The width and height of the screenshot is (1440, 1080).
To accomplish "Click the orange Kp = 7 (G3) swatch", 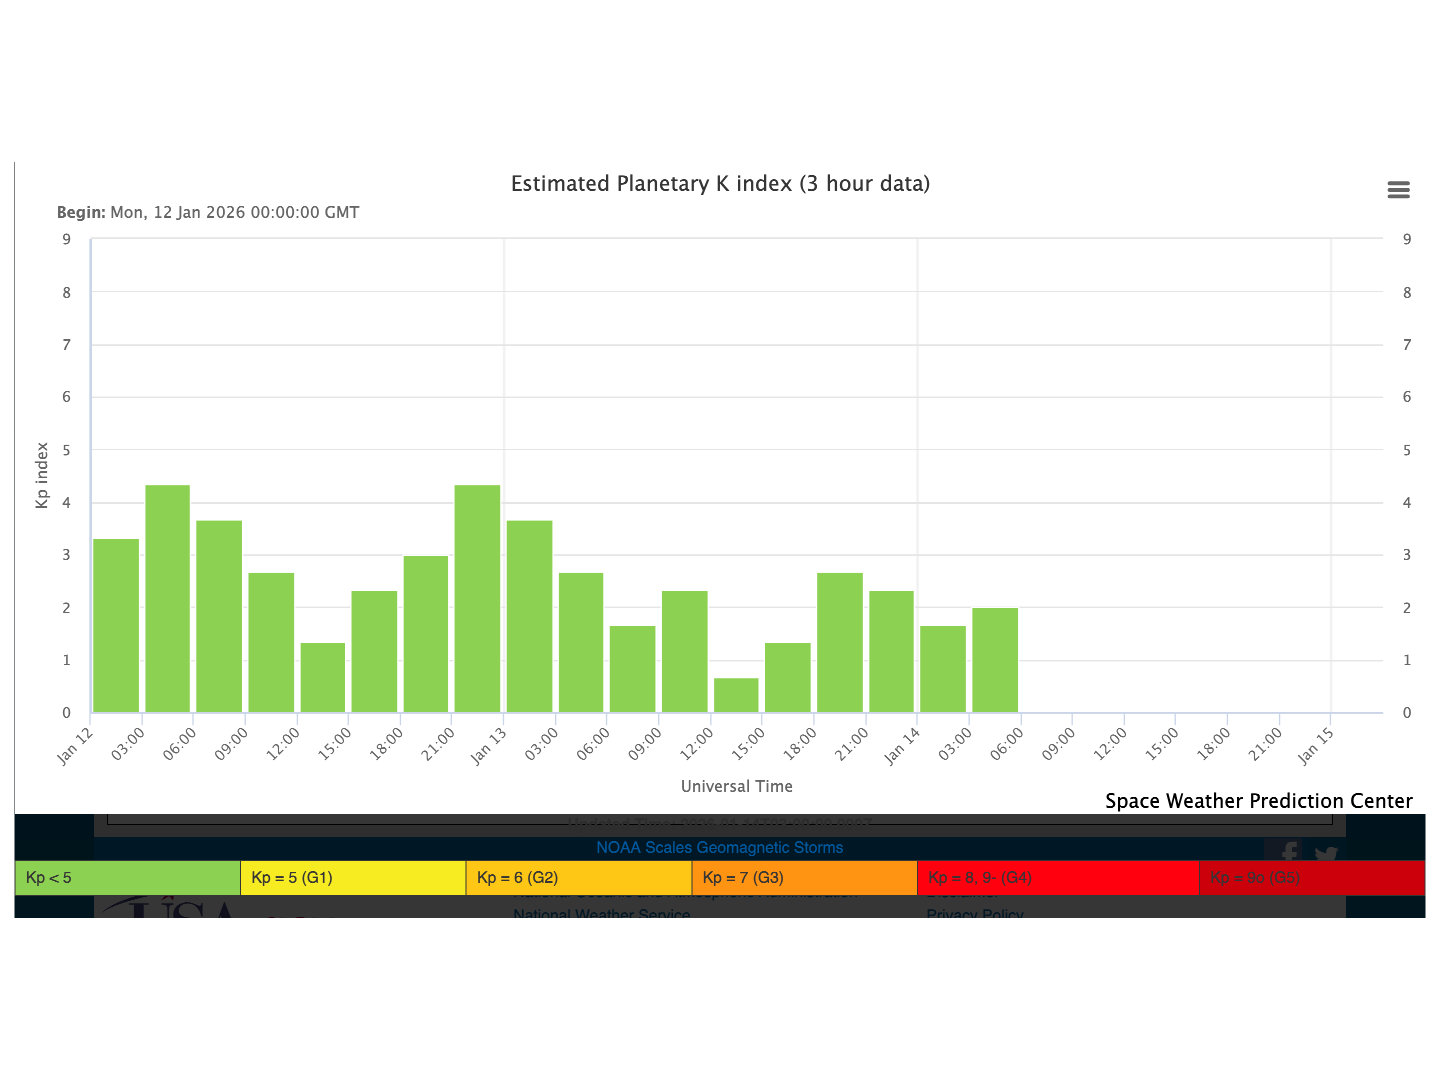I will pos(804,878).
